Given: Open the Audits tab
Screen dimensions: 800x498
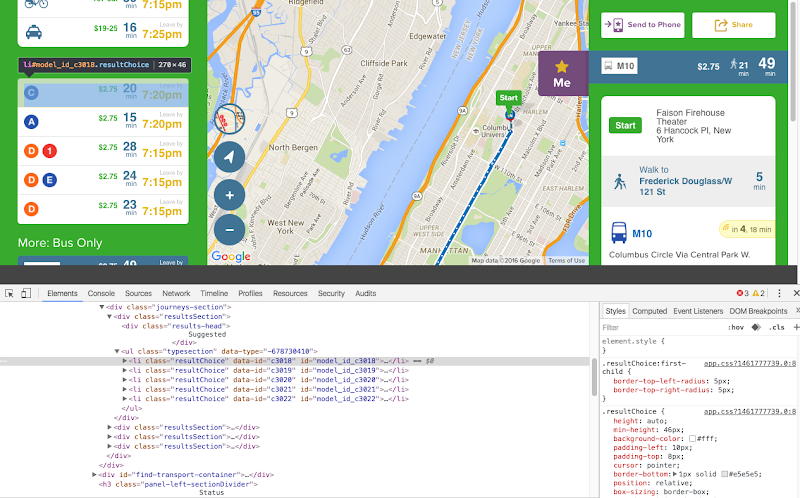Looking at the screenshot, I should tap(365, 293).
